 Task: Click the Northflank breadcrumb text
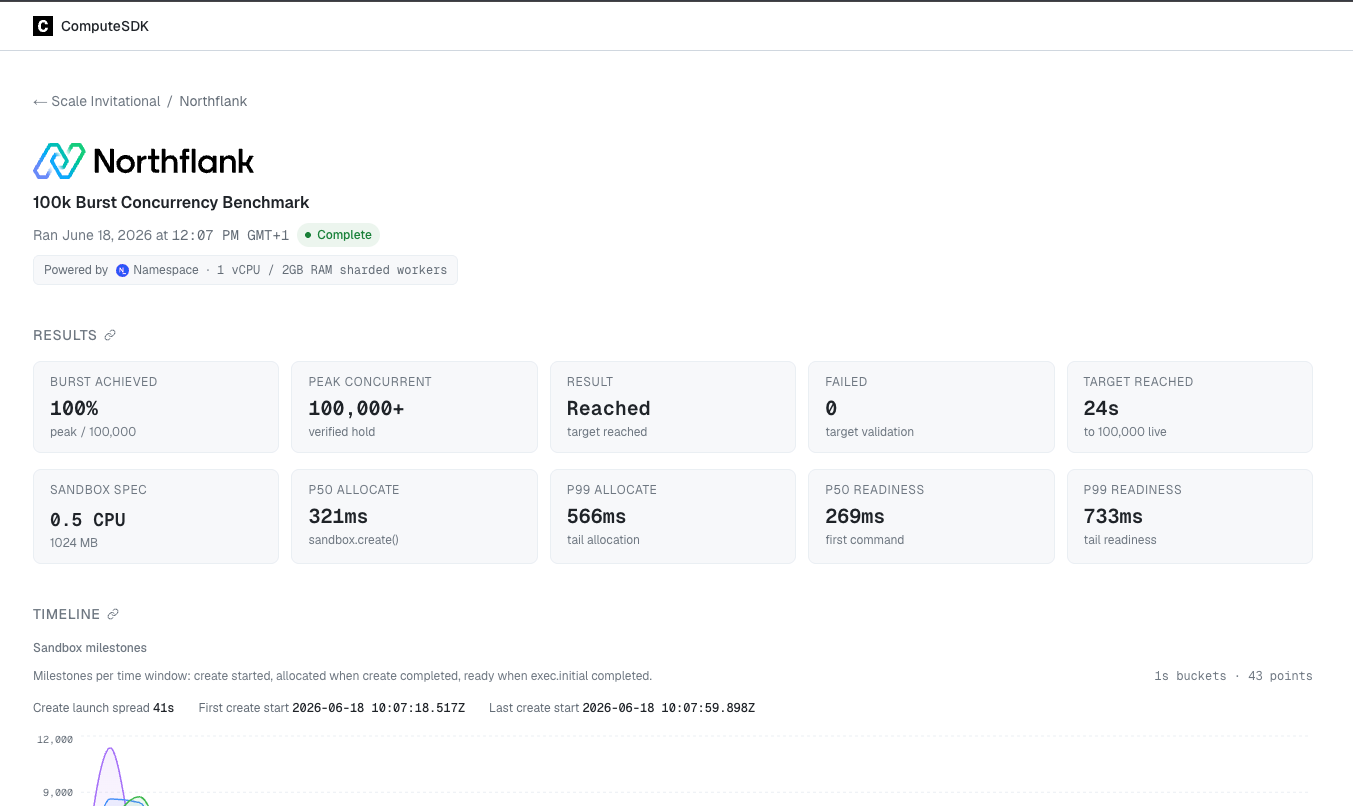(213, 101)
